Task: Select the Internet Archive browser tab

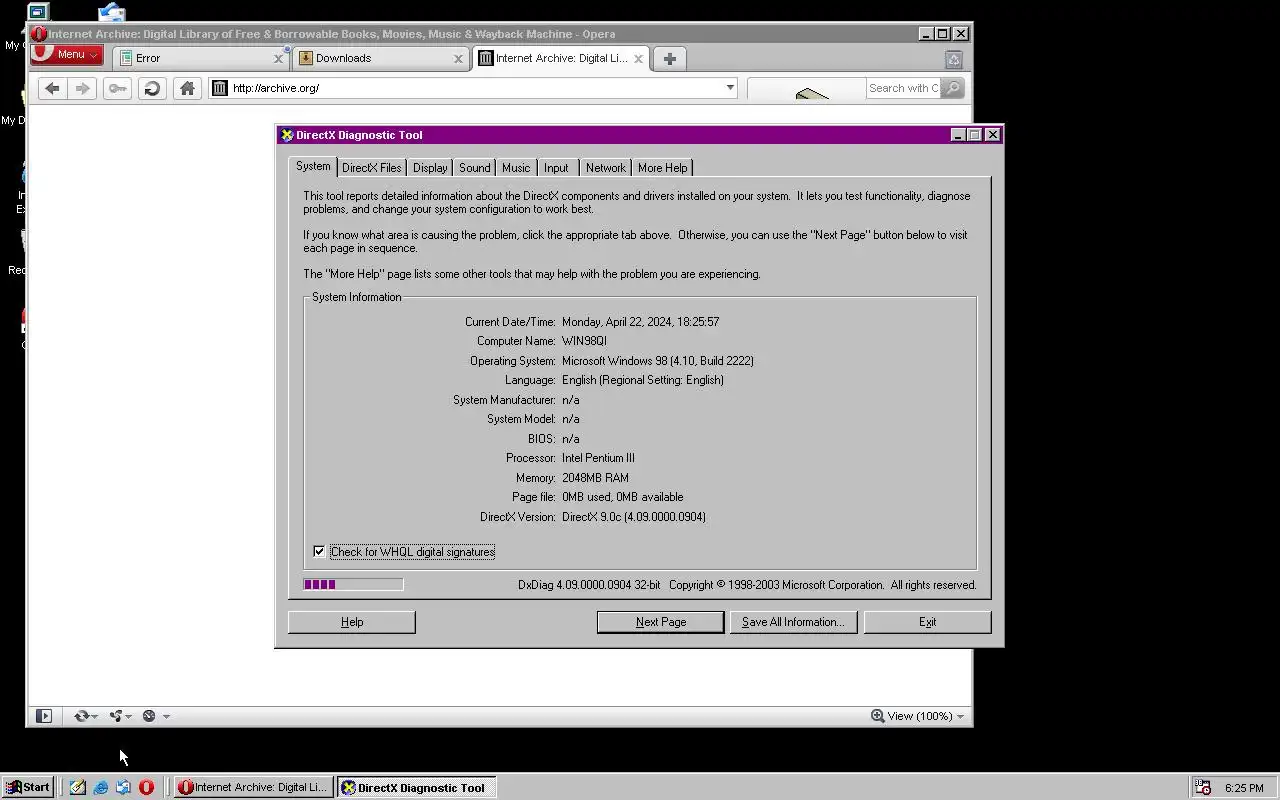Action: pyautogui.click(x=560, y=58)
